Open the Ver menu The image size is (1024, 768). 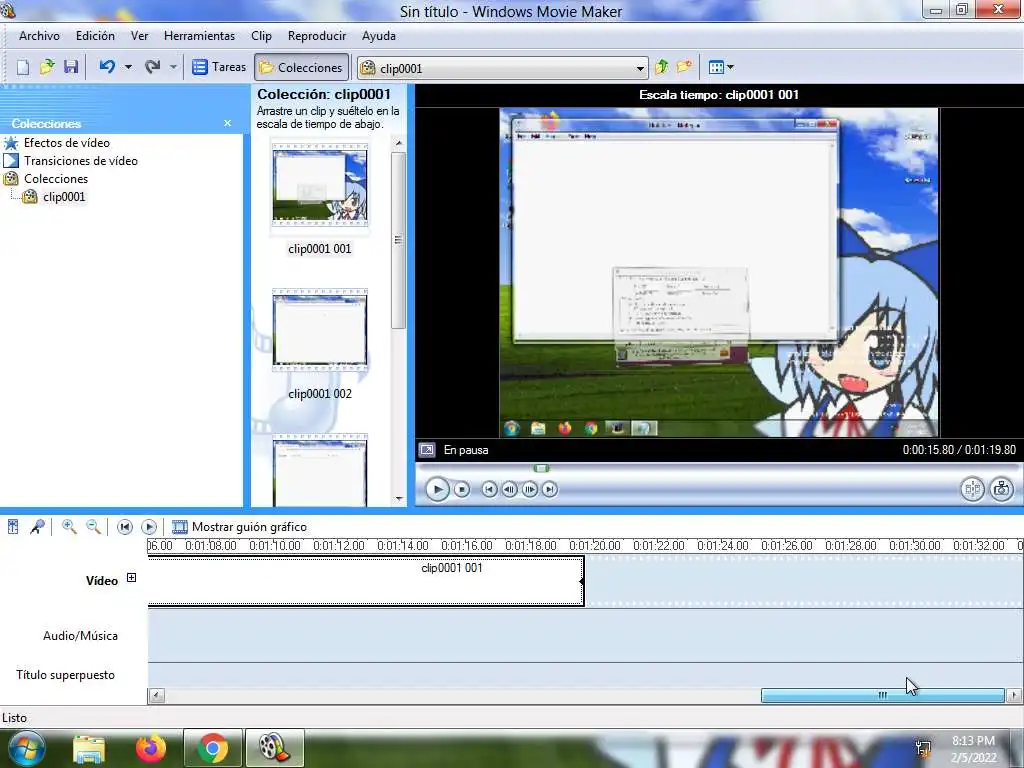(139, 36)
